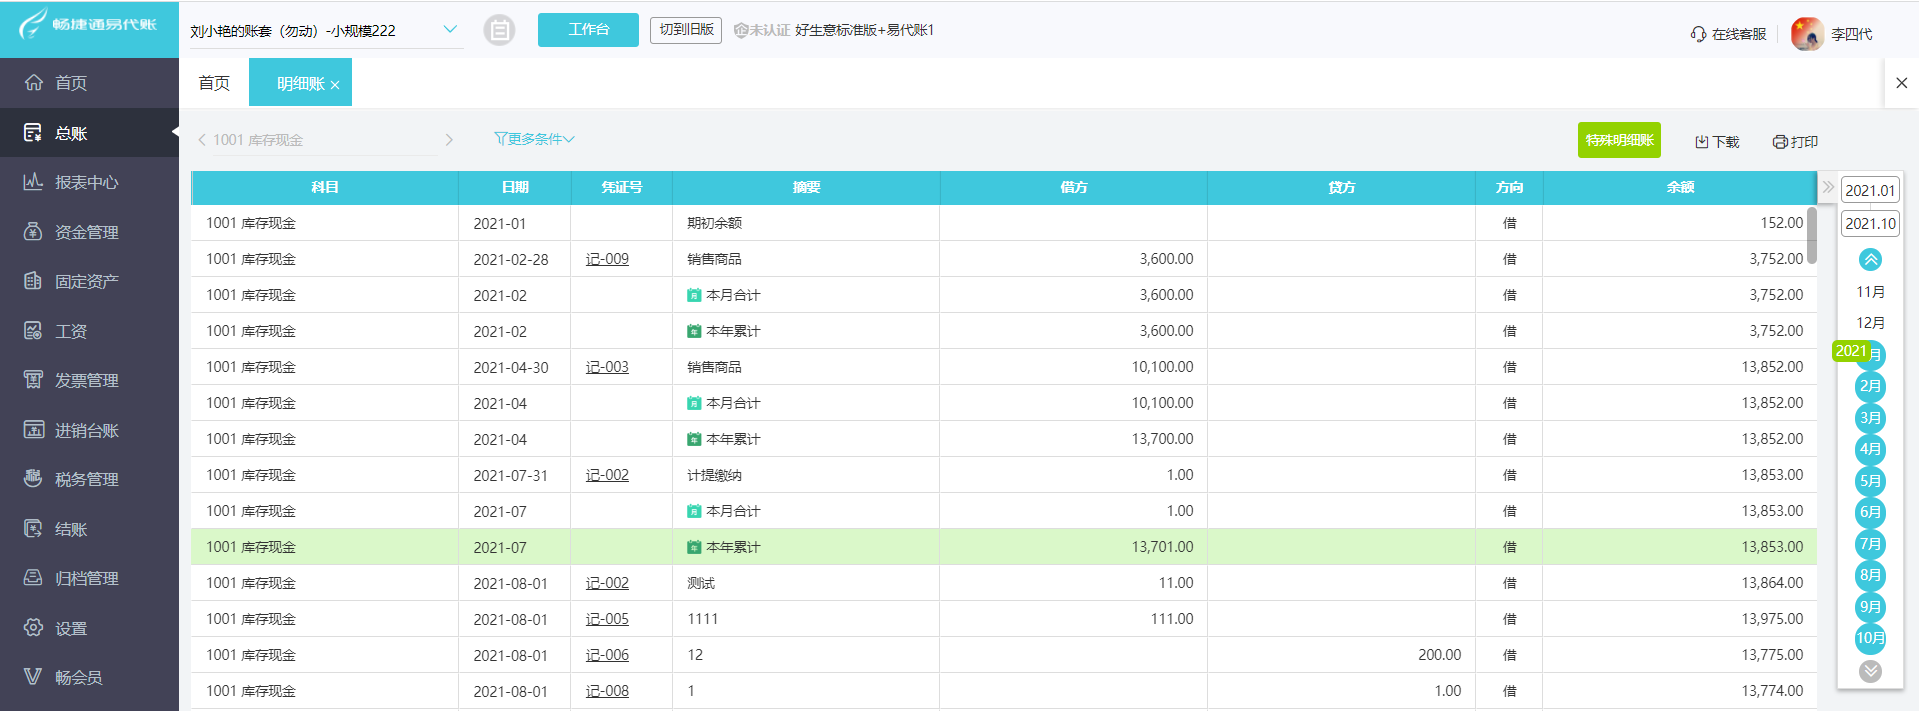The image size is (1919, 711).
Task: Click the 摘要 column header
Action: click(x=806, y=188)
